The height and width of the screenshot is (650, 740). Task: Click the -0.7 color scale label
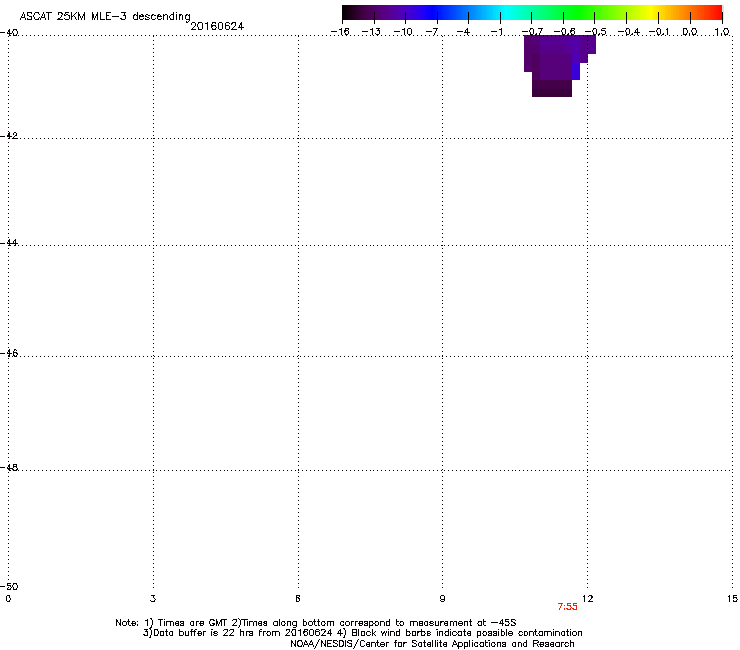point(532,32)
